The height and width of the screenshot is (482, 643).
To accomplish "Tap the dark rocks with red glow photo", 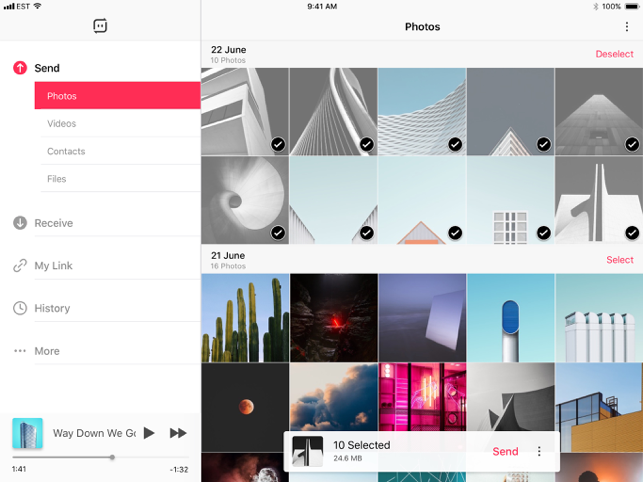I will point(334,318).
